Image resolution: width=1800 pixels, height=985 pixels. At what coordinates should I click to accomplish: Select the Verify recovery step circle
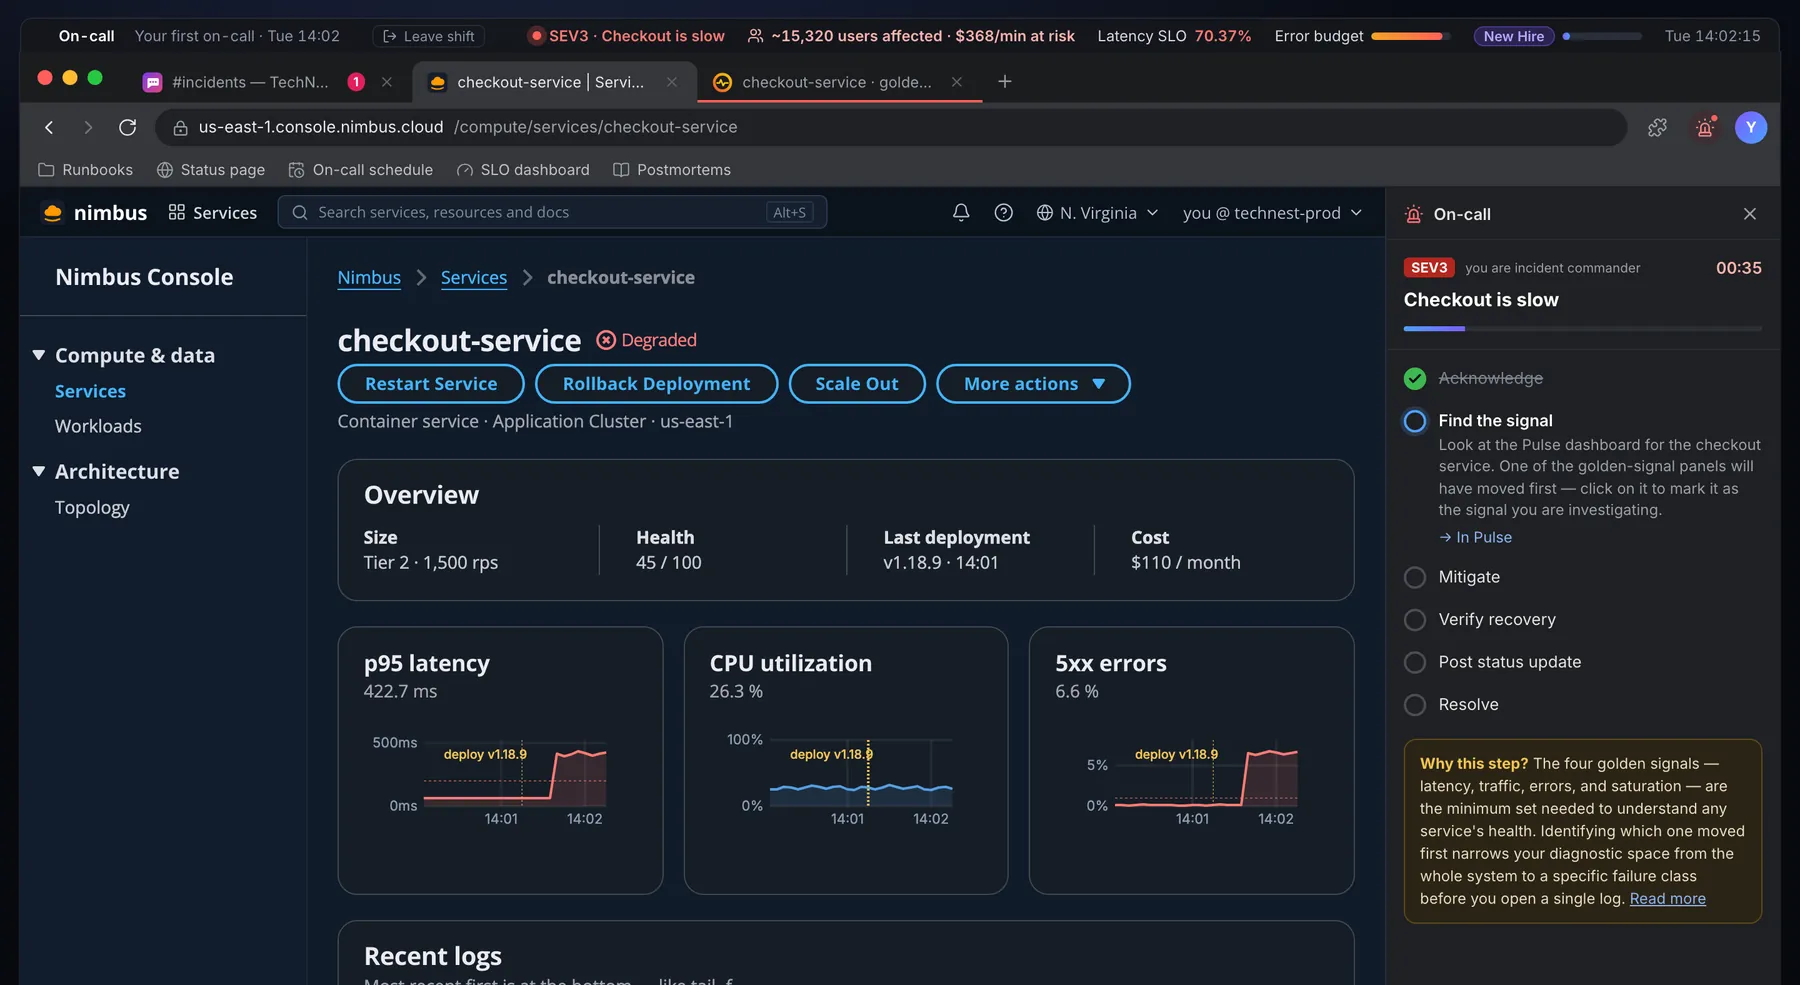click(1415, 620)
